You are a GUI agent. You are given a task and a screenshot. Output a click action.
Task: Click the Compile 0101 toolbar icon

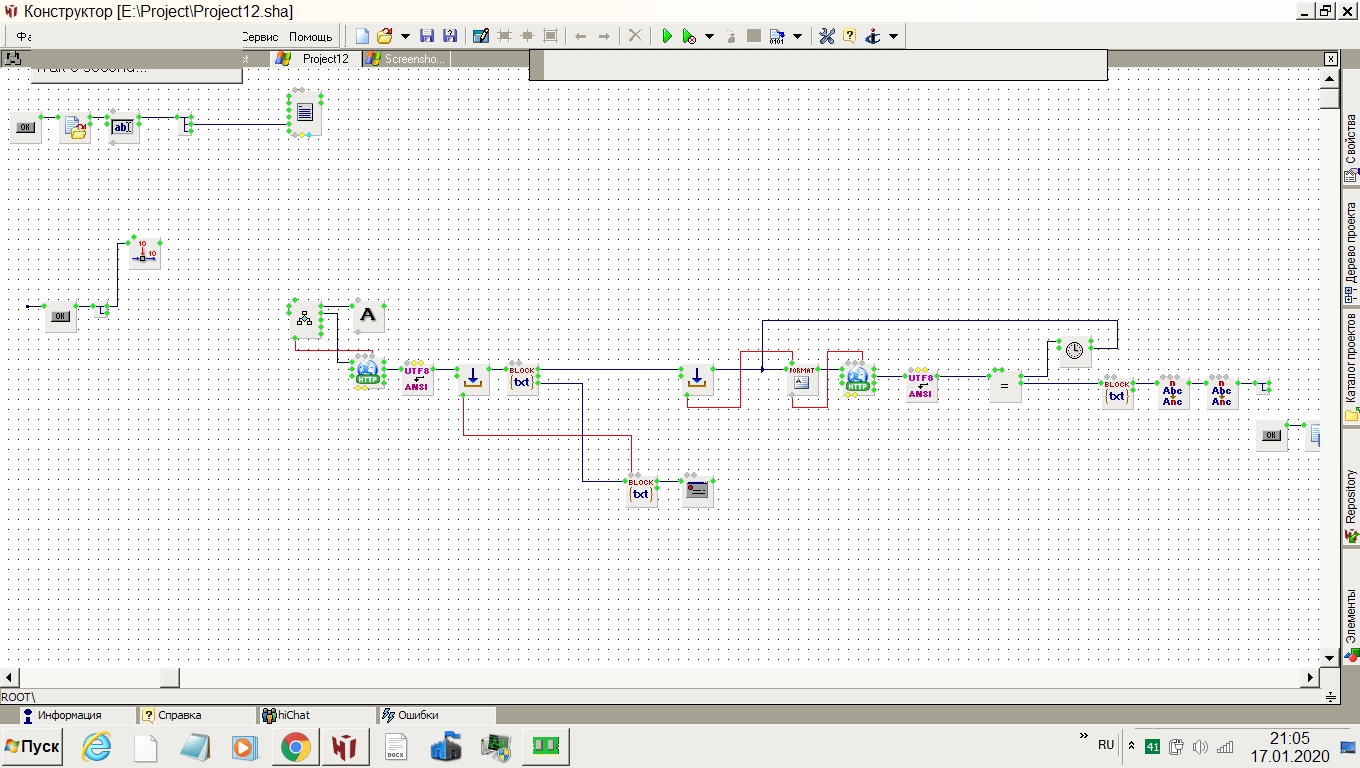[x=777, y=36]
